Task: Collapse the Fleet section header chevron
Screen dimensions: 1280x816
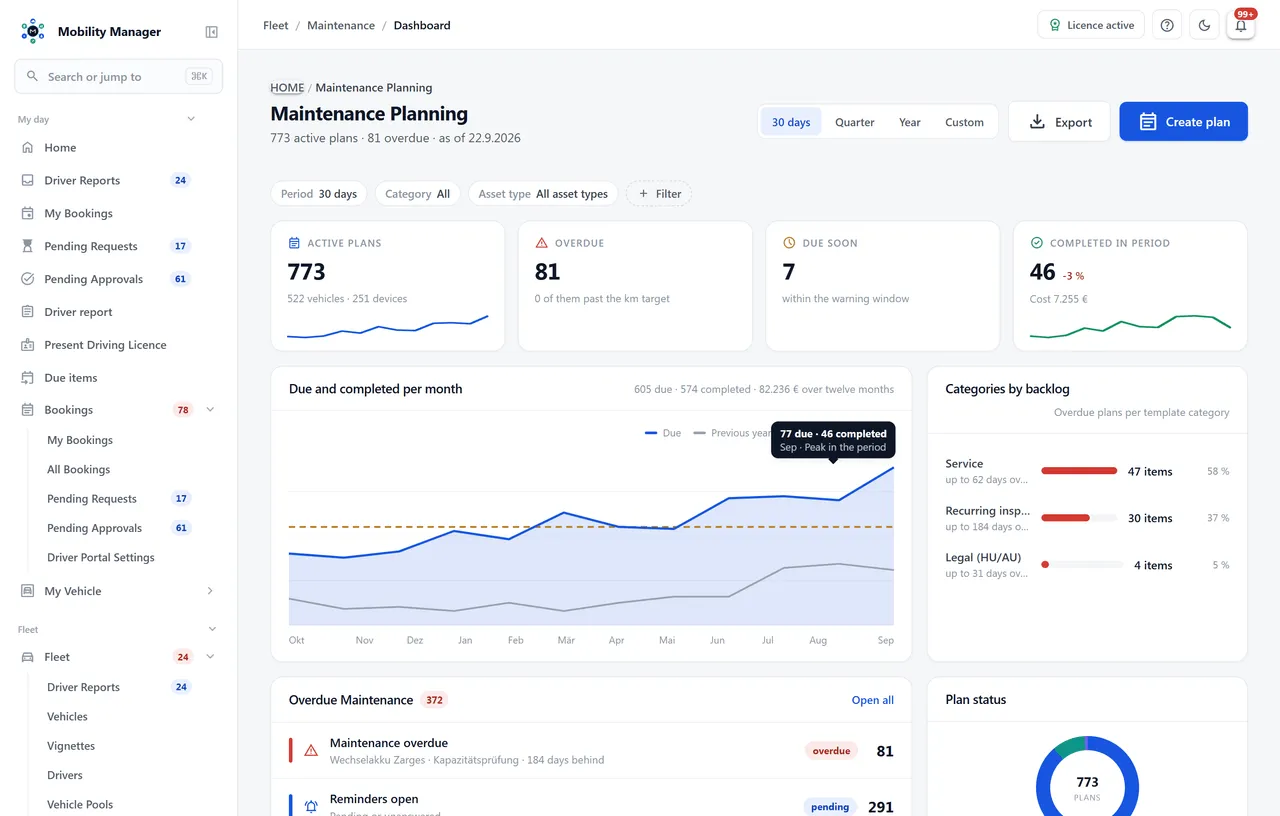Action: [212, 629]
